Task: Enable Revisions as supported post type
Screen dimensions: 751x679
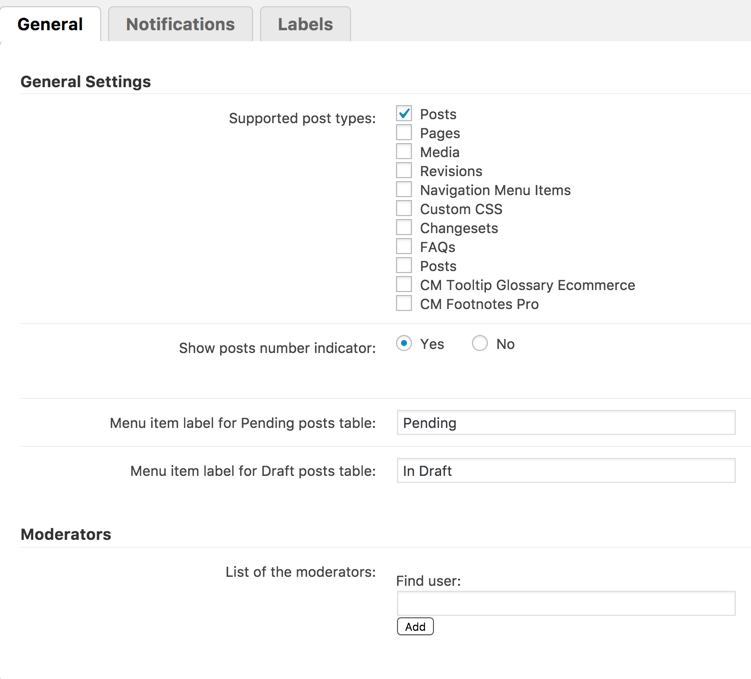Action: [404, 171]
